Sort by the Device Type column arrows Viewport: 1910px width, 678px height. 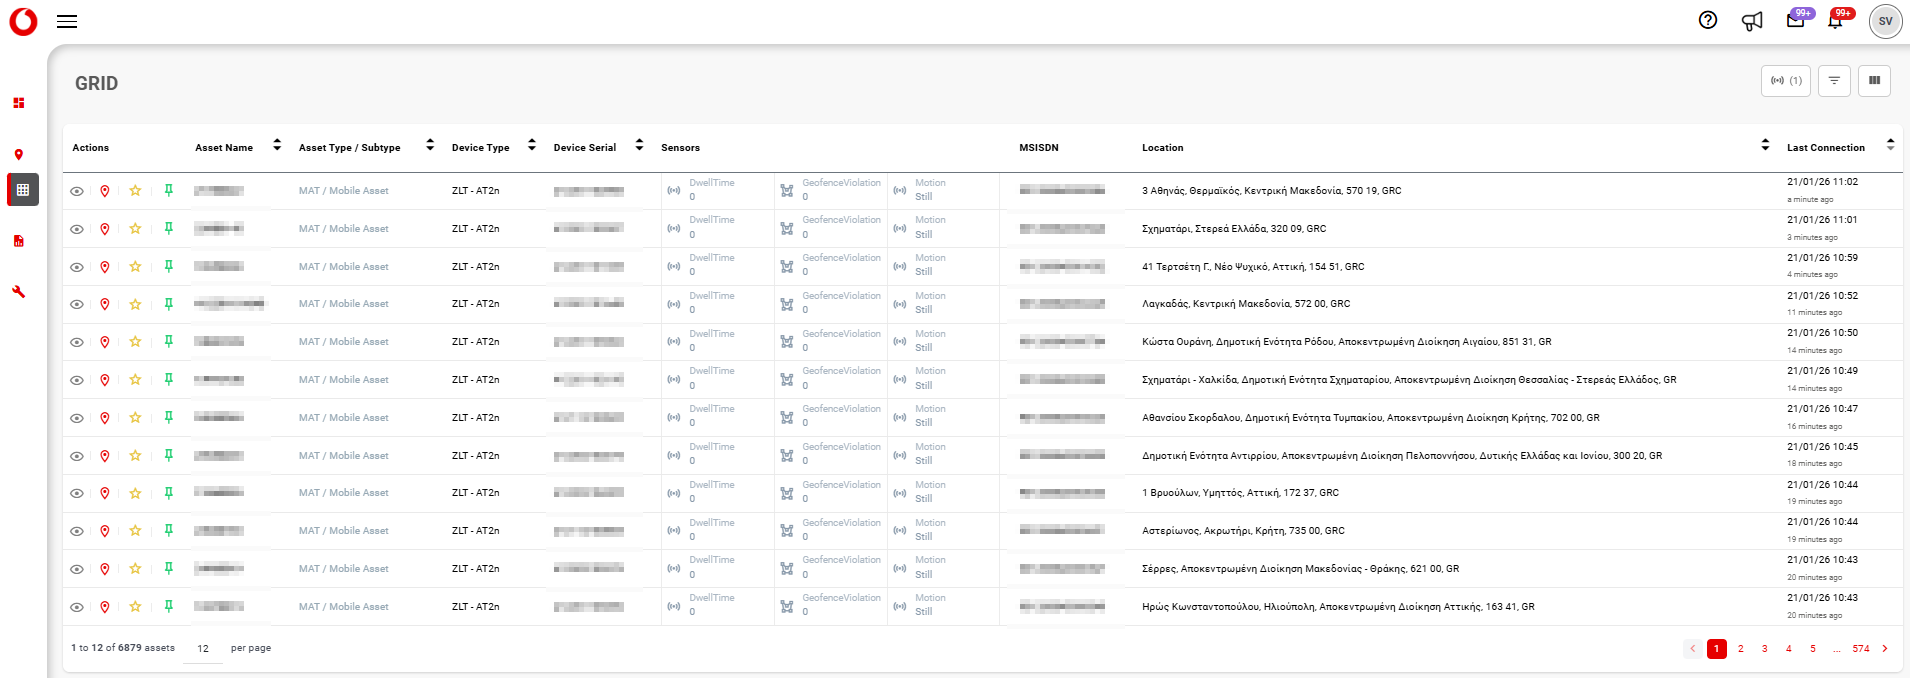click(532, 146)
